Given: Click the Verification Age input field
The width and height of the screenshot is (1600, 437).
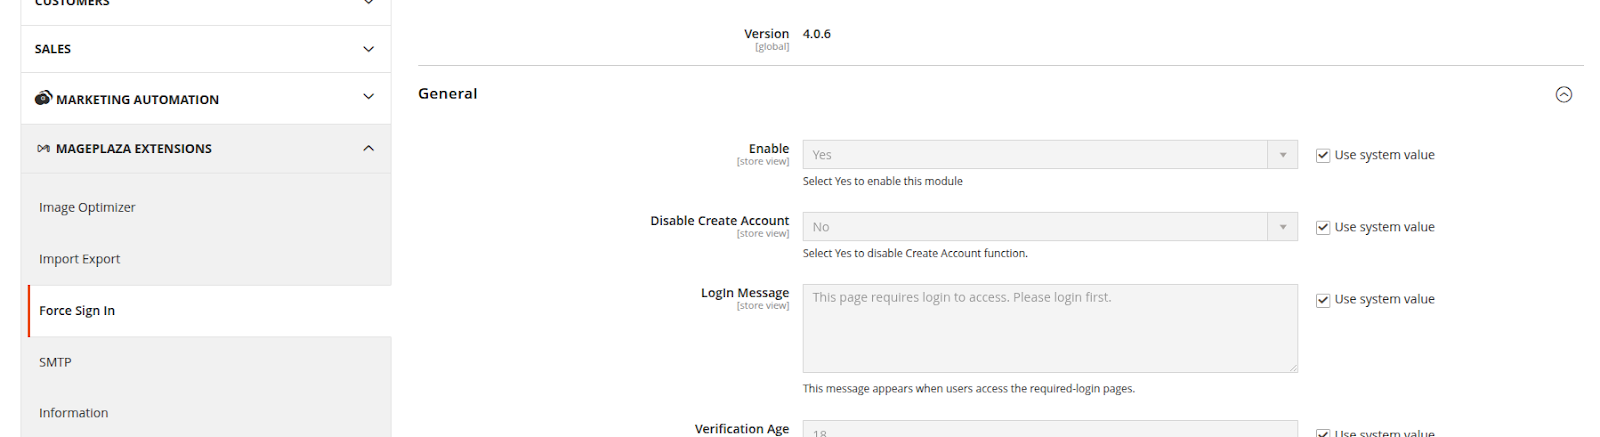Looking at the screenshot, I should point(1050,430).
